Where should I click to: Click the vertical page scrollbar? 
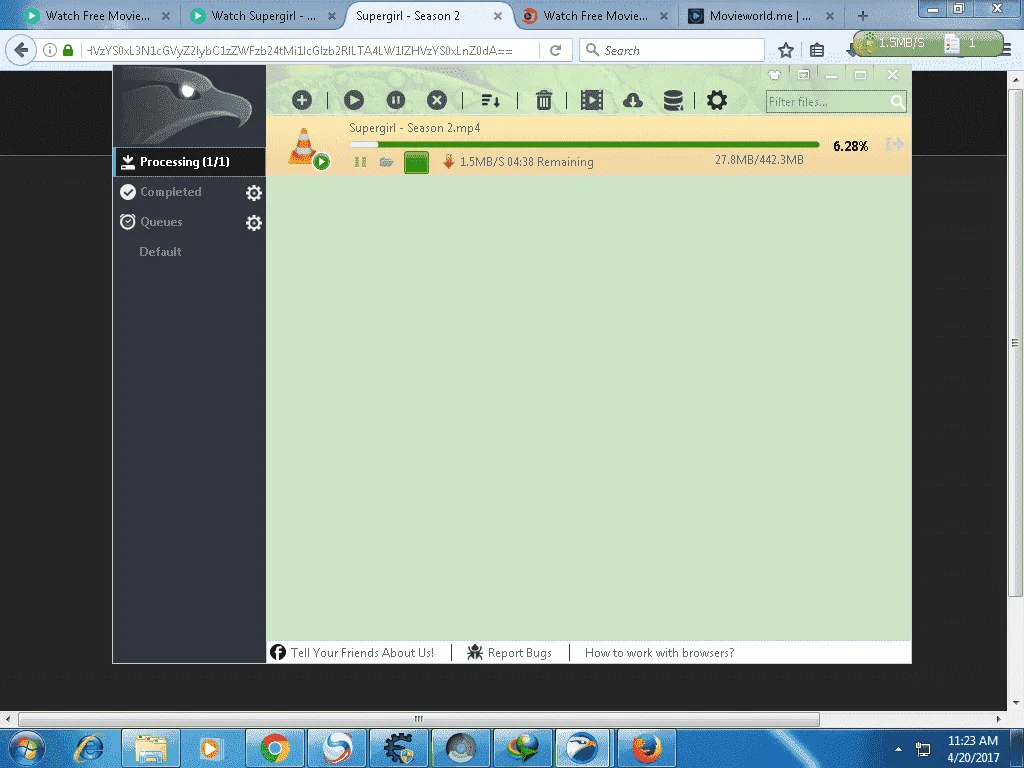coord(1015,343)
